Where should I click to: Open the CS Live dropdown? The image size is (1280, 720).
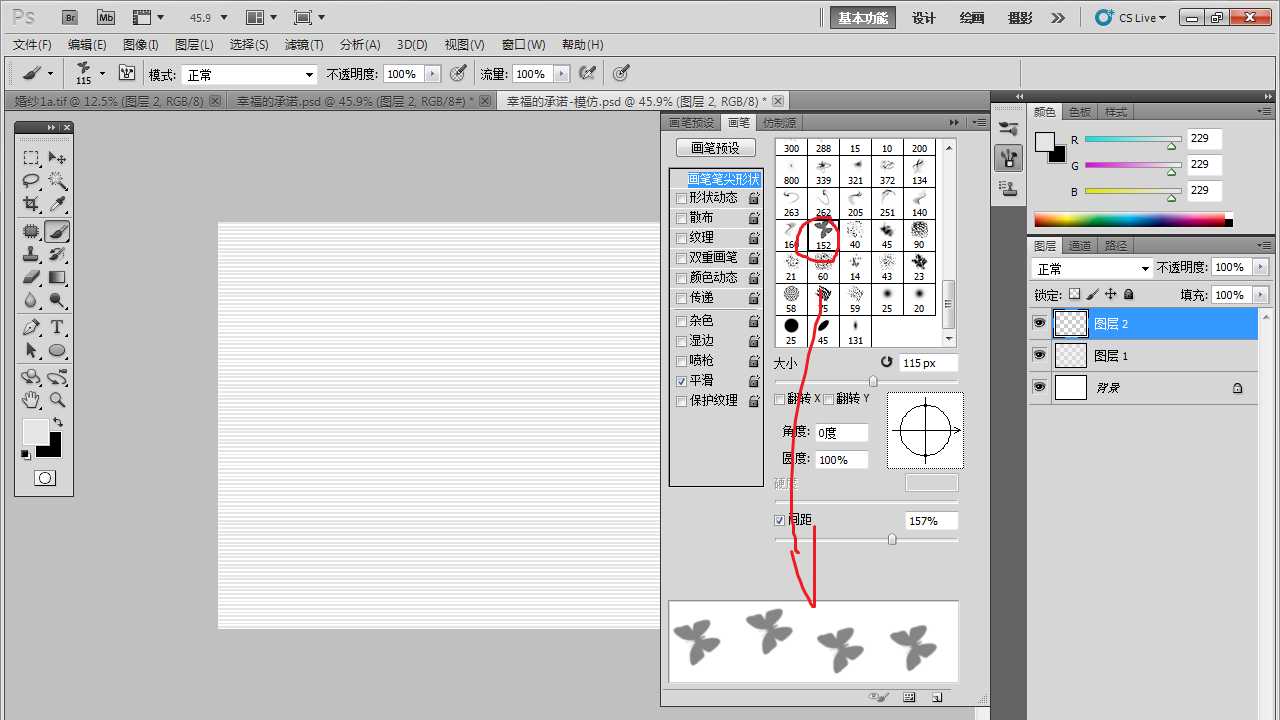[1131, 17]
